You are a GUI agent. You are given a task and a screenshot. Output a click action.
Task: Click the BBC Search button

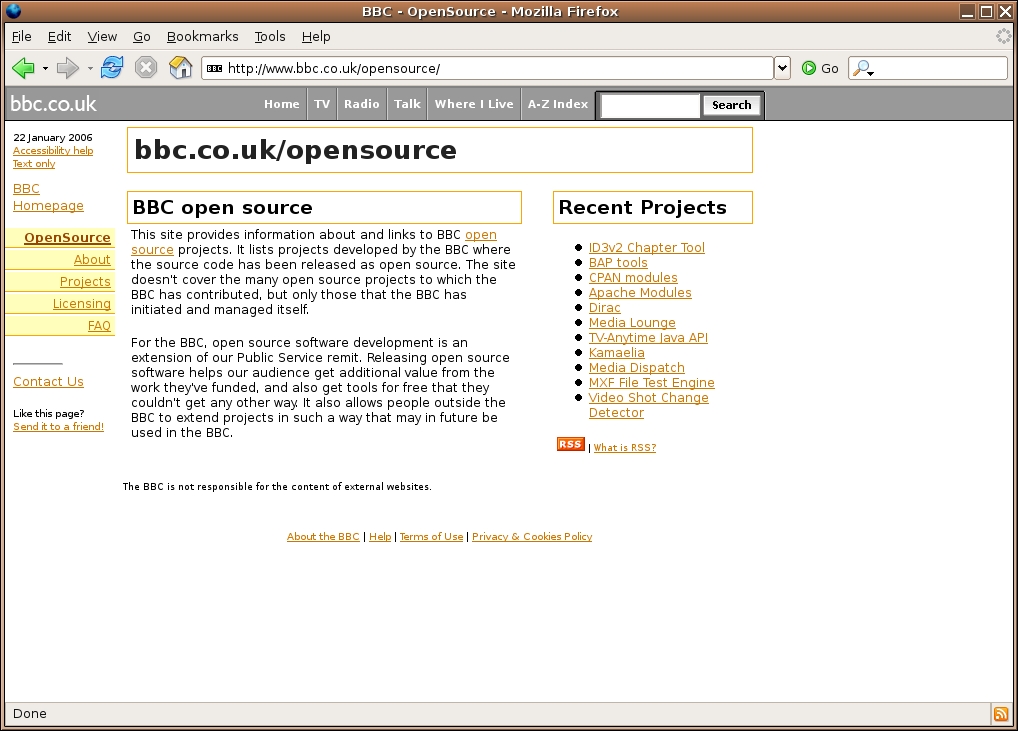pos(731,105)
